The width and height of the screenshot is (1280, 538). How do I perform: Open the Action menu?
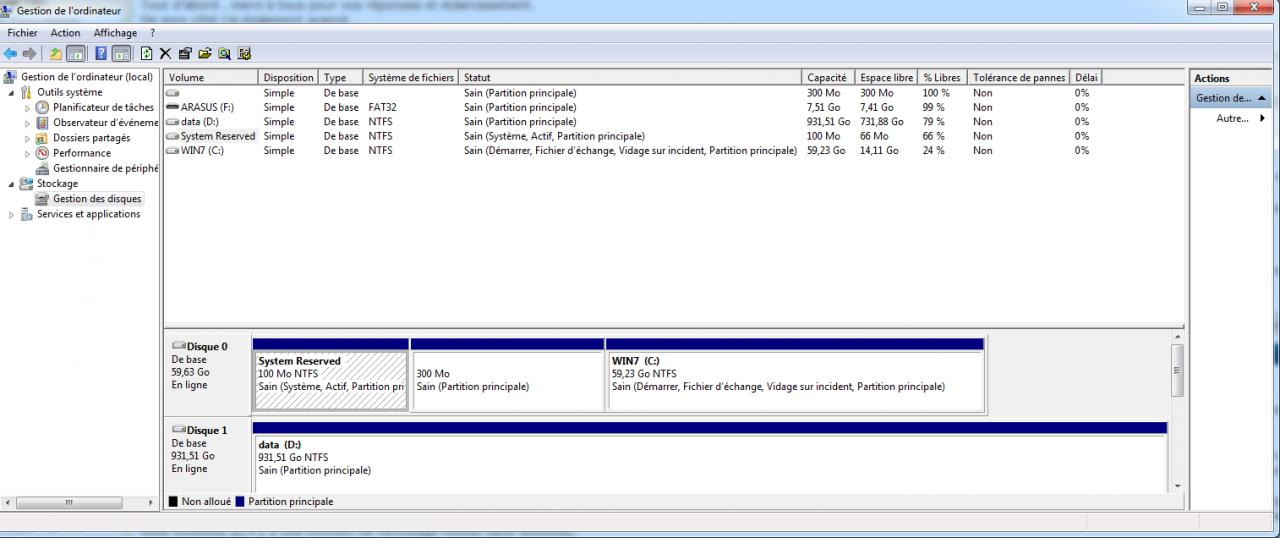point(65,33)
